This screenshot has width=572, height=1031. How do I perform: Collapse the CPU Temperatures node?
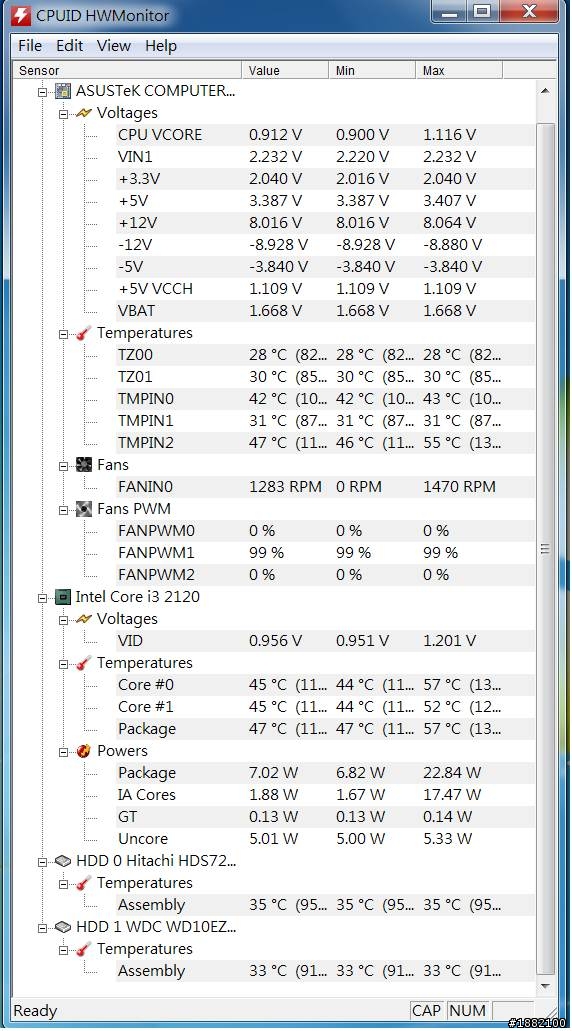click(x=64, y=663)
